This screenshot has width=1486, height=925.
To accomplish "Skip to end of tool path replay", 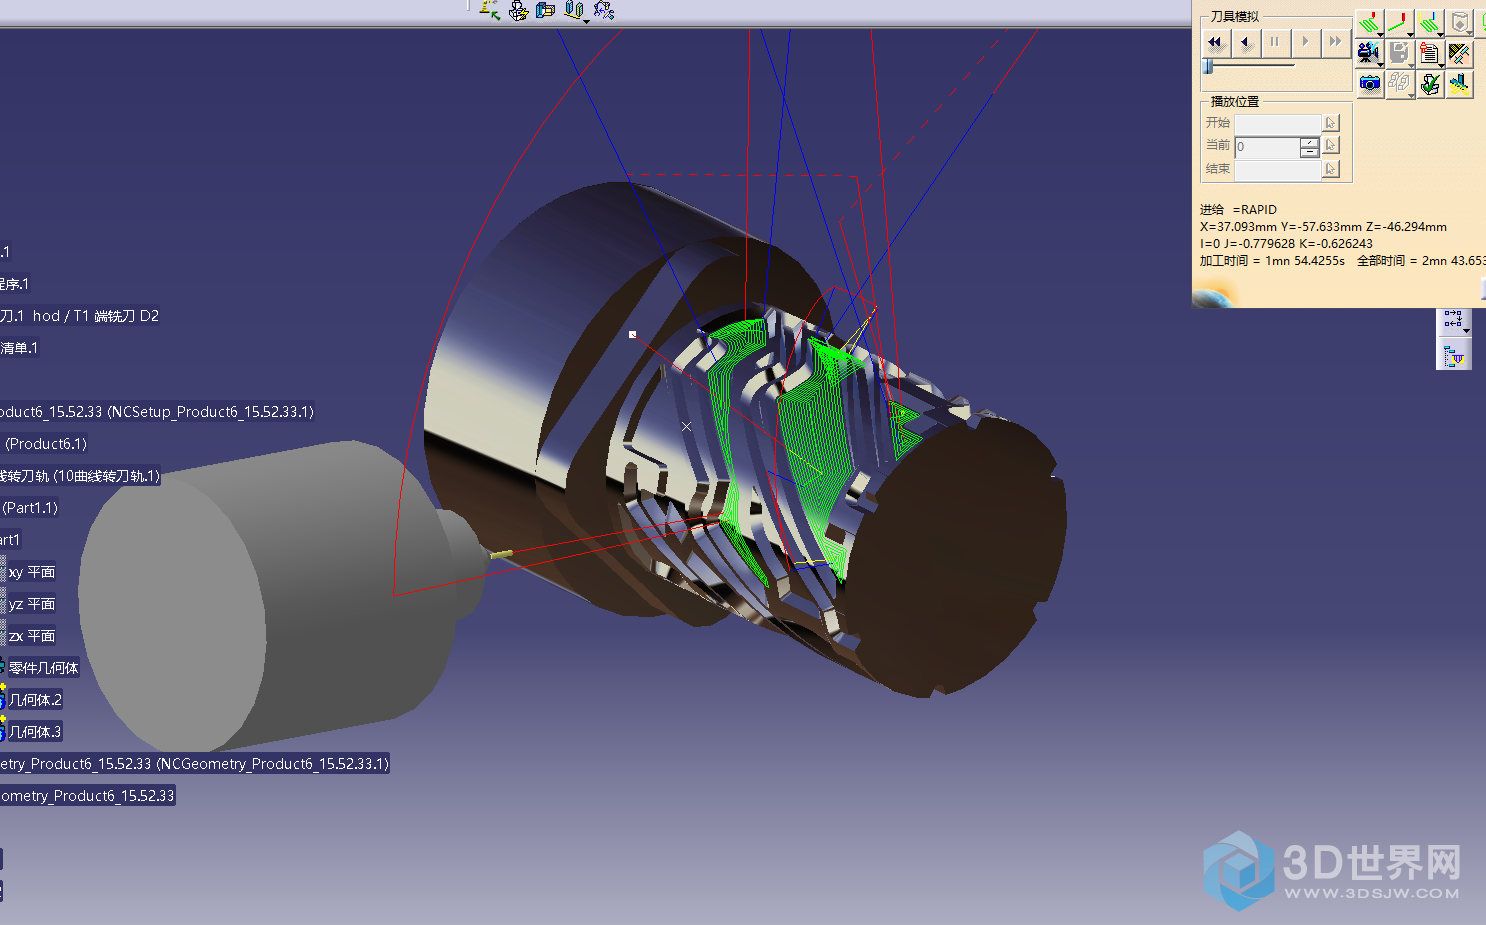I will (1335, 42).
